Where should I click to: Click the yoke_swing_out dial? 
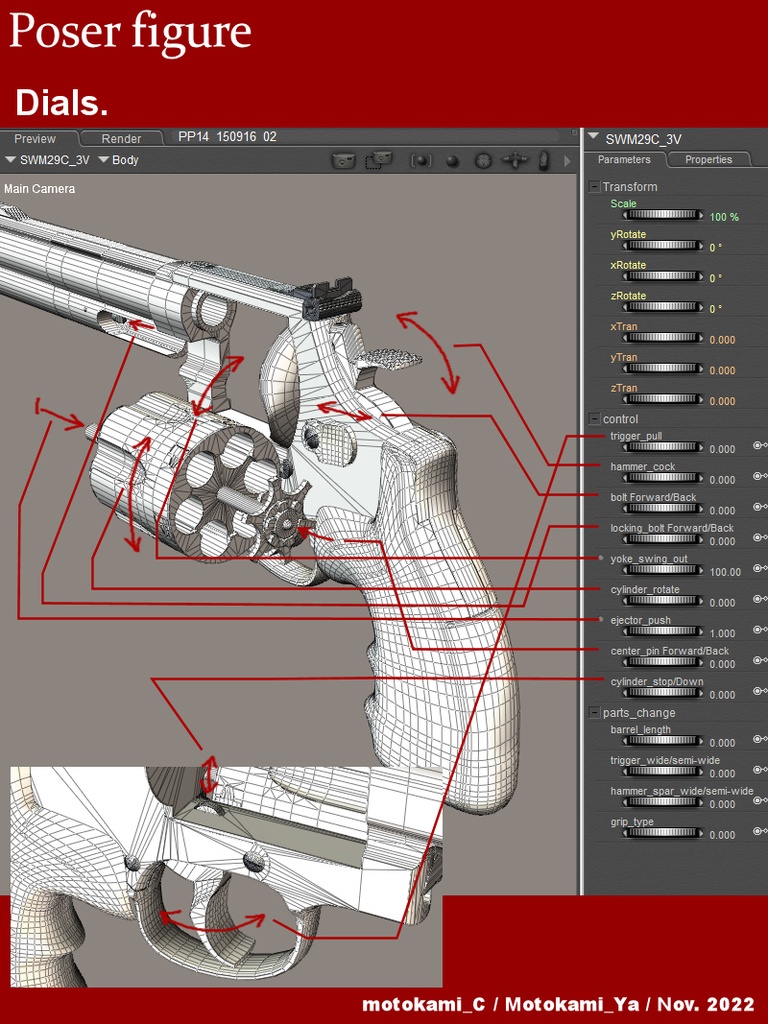[663, 570]
